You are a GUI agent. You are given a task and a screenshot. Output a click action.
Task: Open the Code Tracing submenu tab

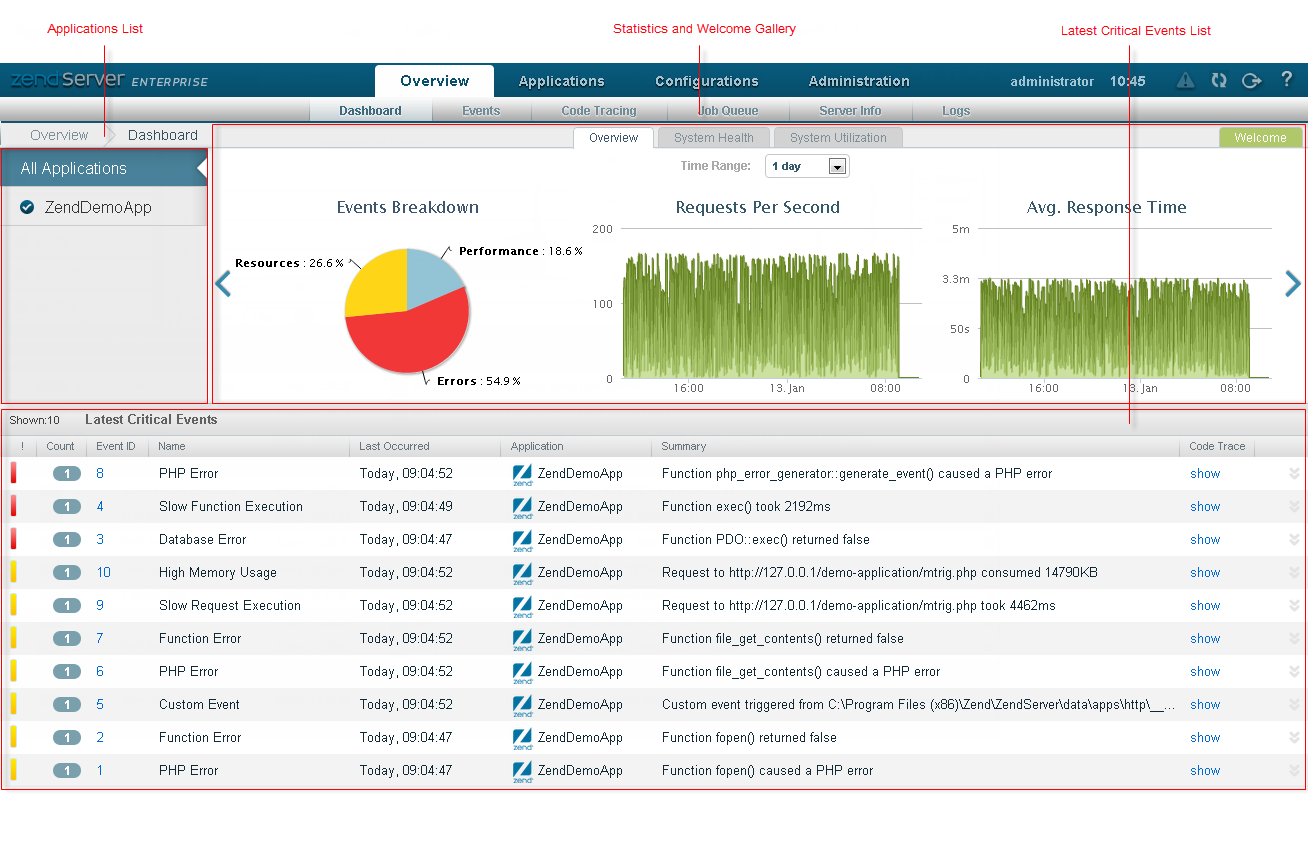(599, 111)
